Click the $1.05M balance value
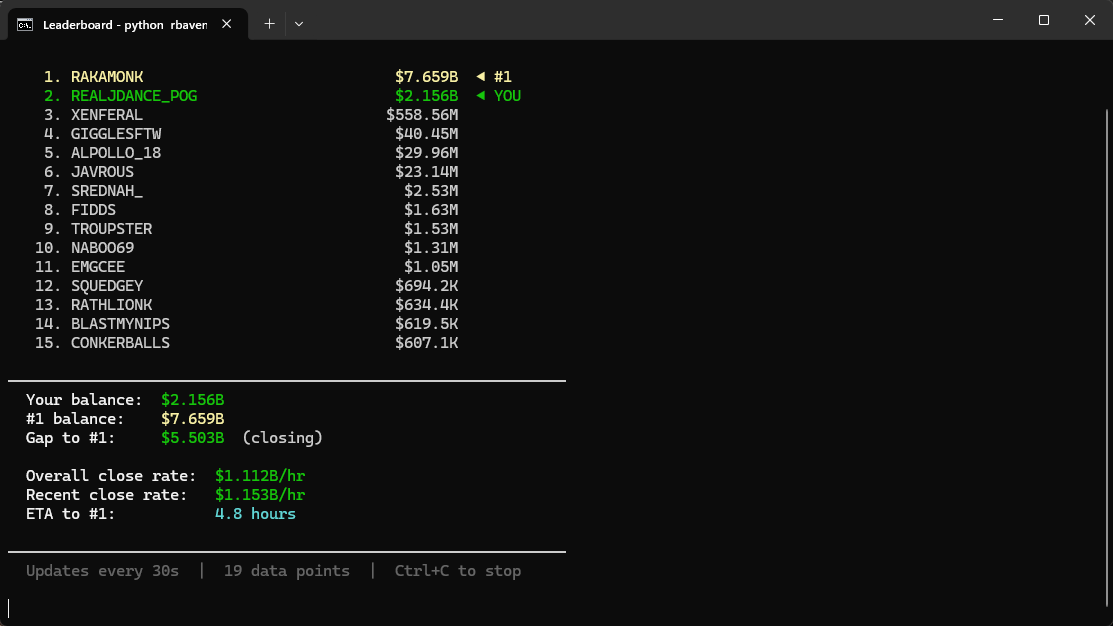Image resolution: width=1113 pixels, height=626 pixels. click(431, 267)
